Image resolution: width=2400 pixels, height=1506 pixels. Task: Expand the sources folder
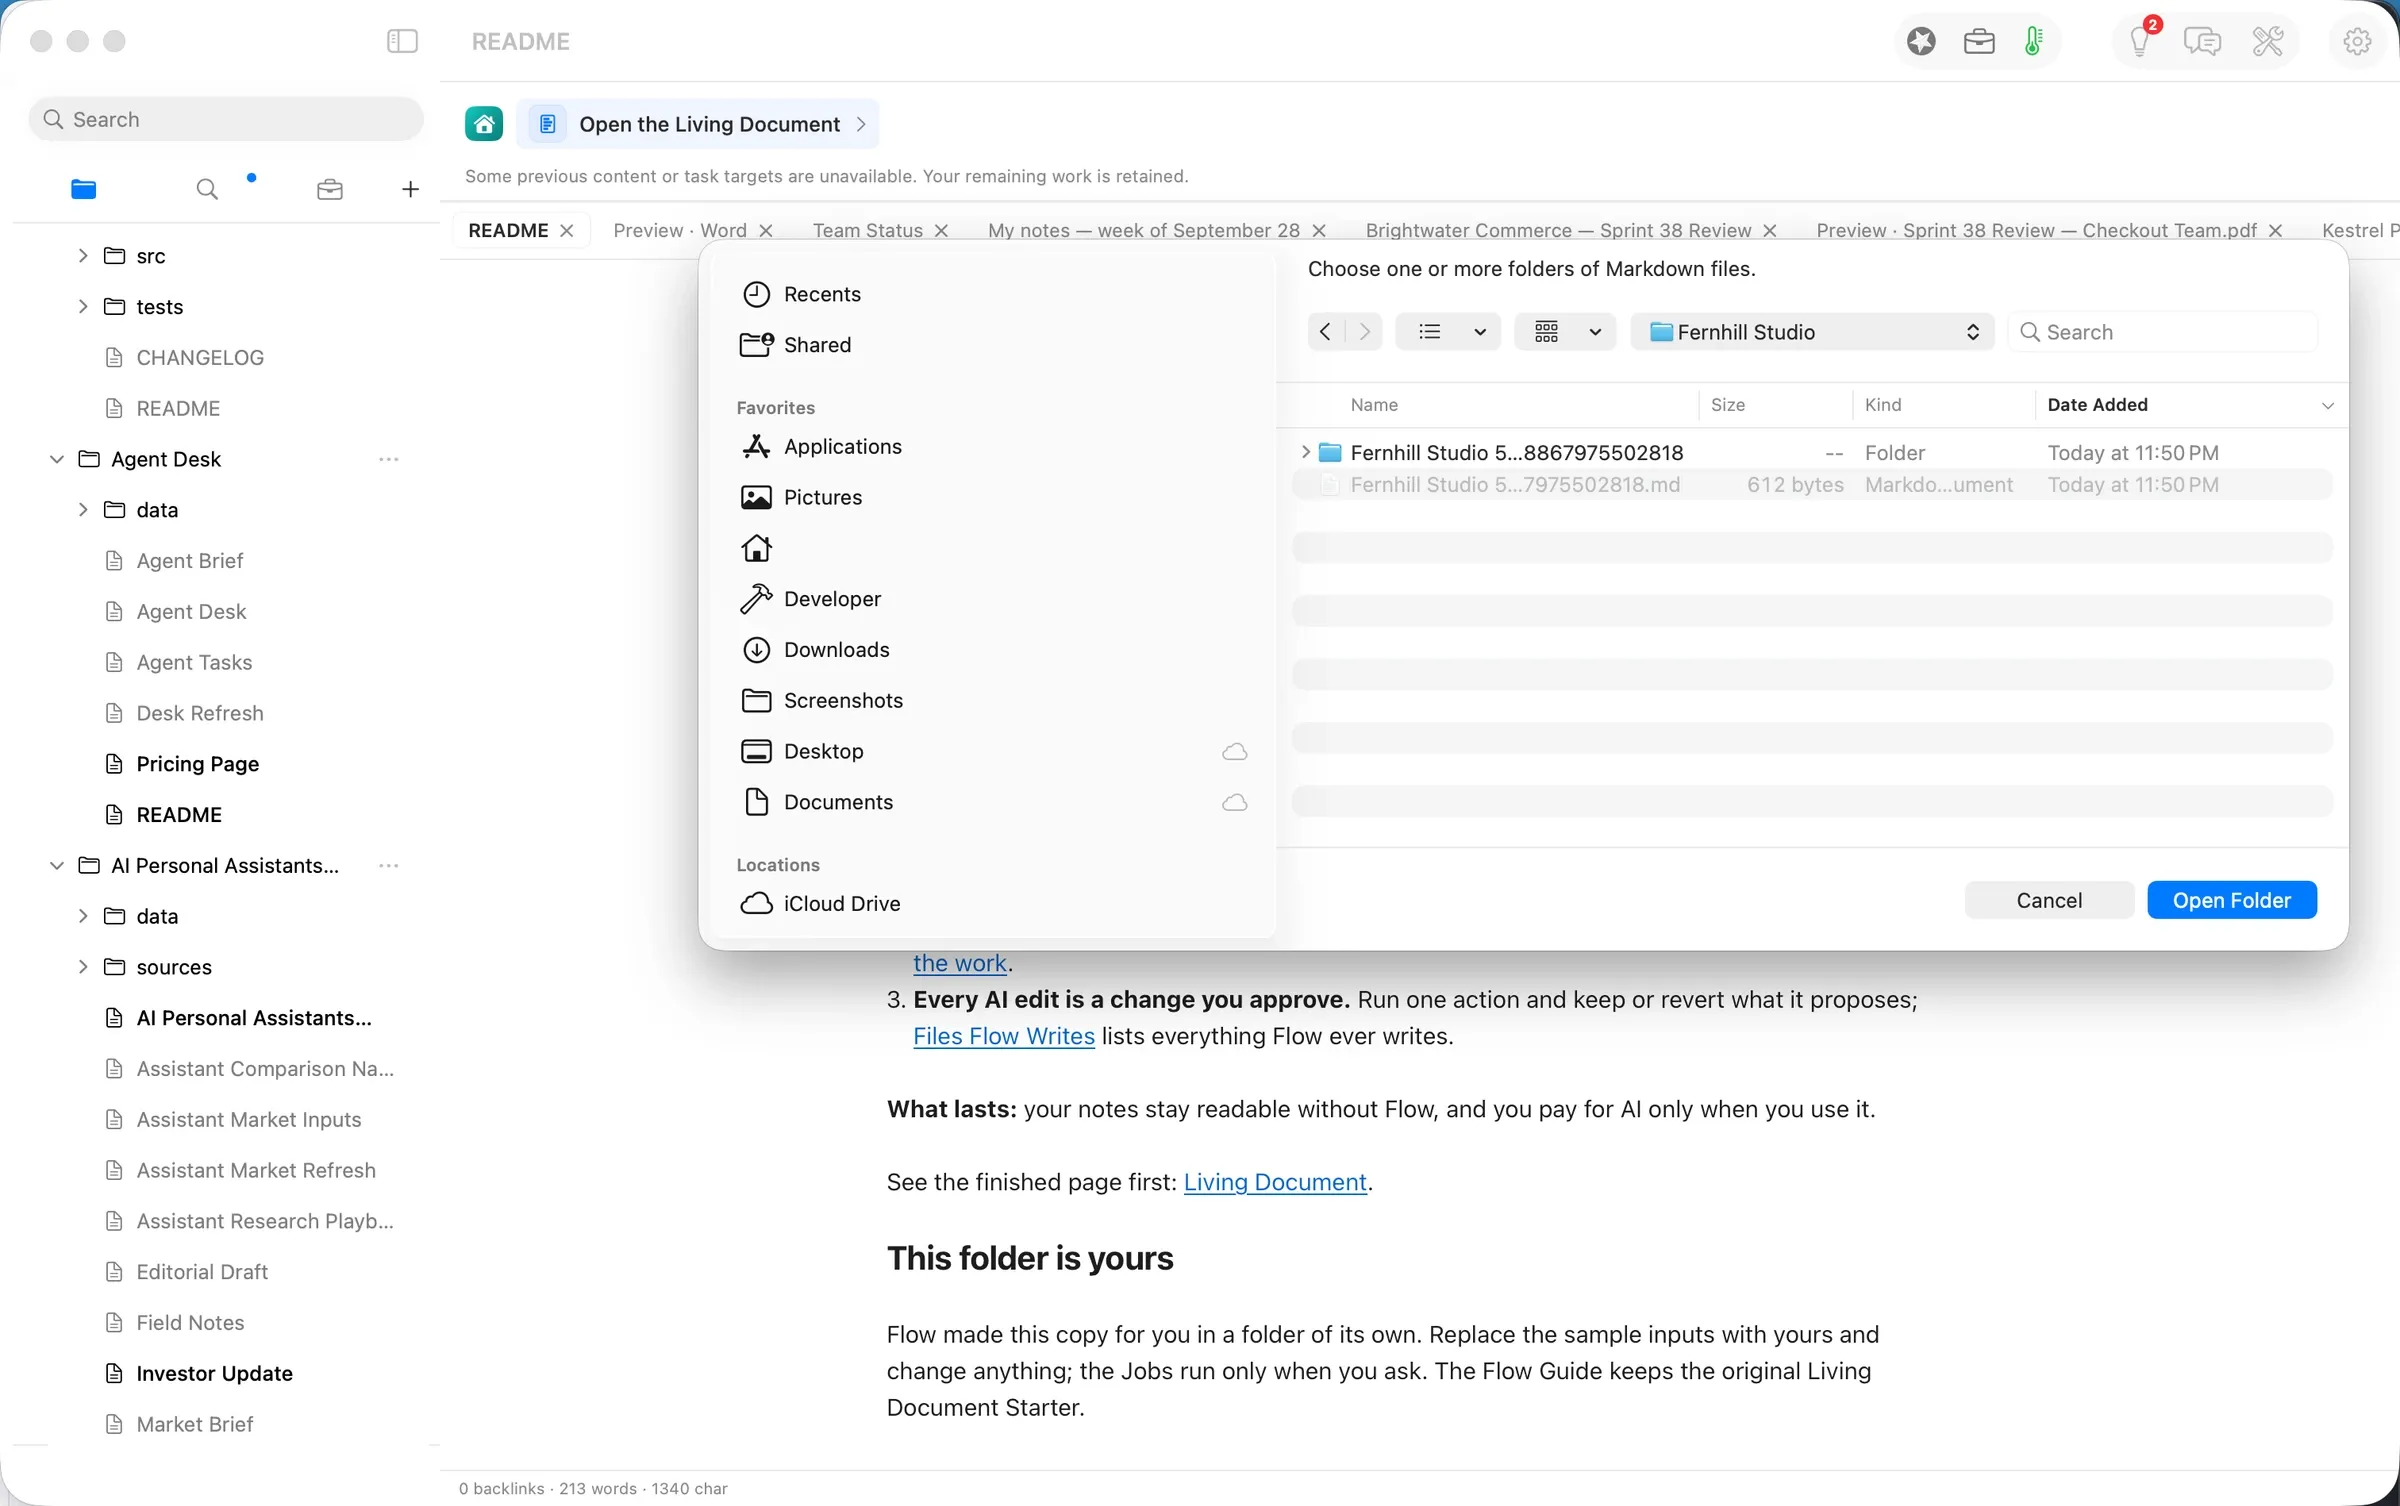[x=83, y=967]
